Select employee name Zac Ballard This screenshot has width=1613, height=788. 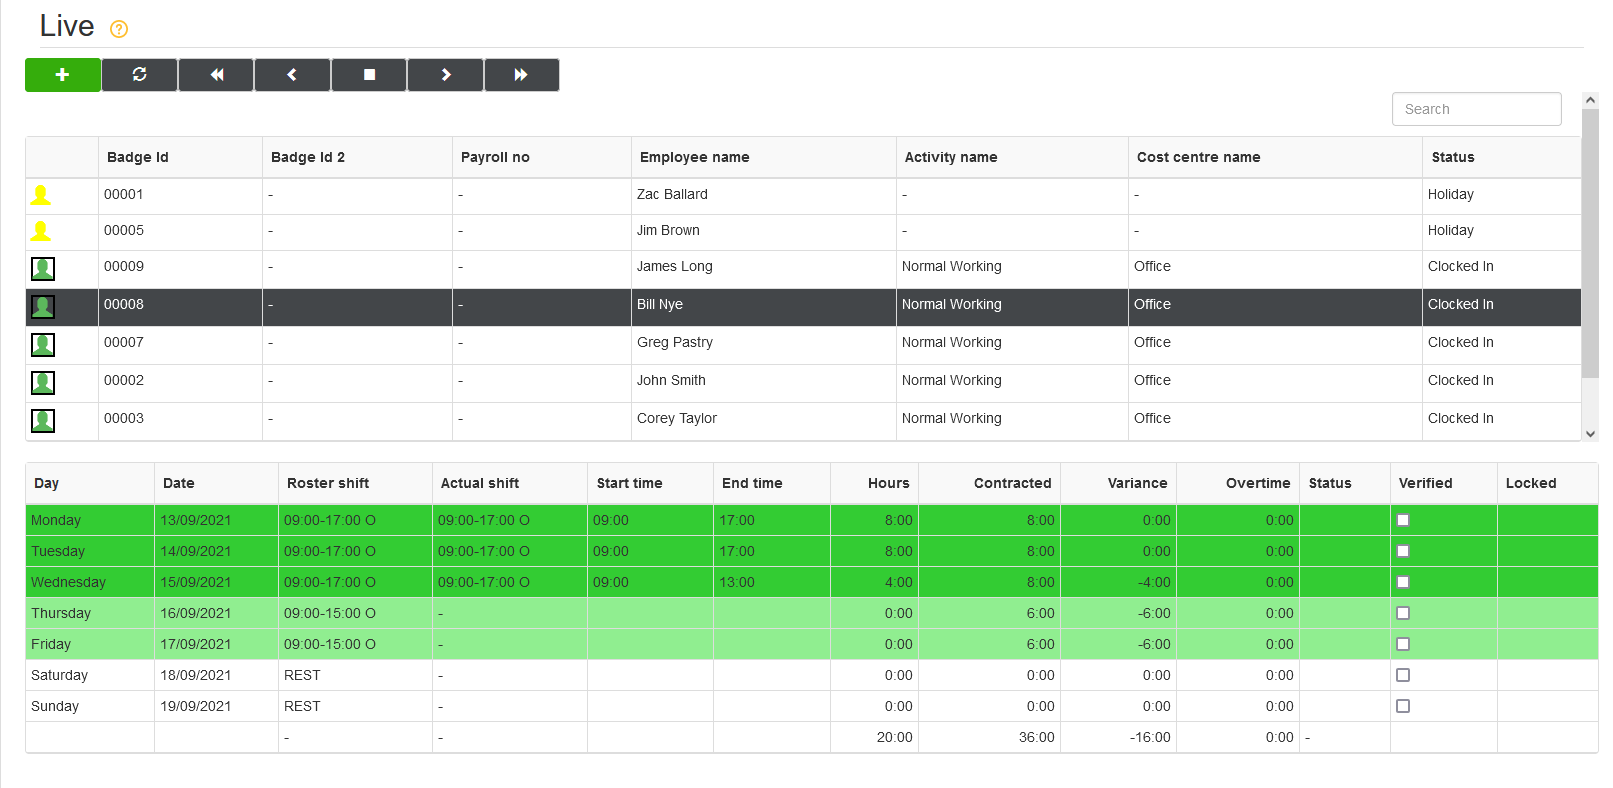pos(672,195)
